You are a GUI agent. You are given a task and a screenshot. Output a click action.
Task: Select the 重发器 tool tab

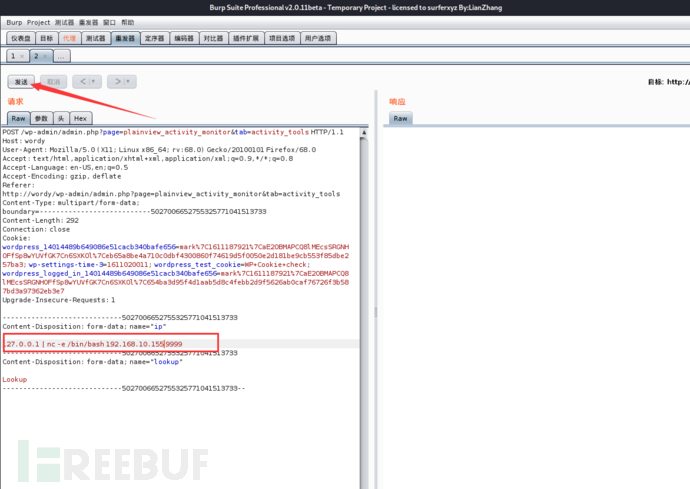click(125, 38)
